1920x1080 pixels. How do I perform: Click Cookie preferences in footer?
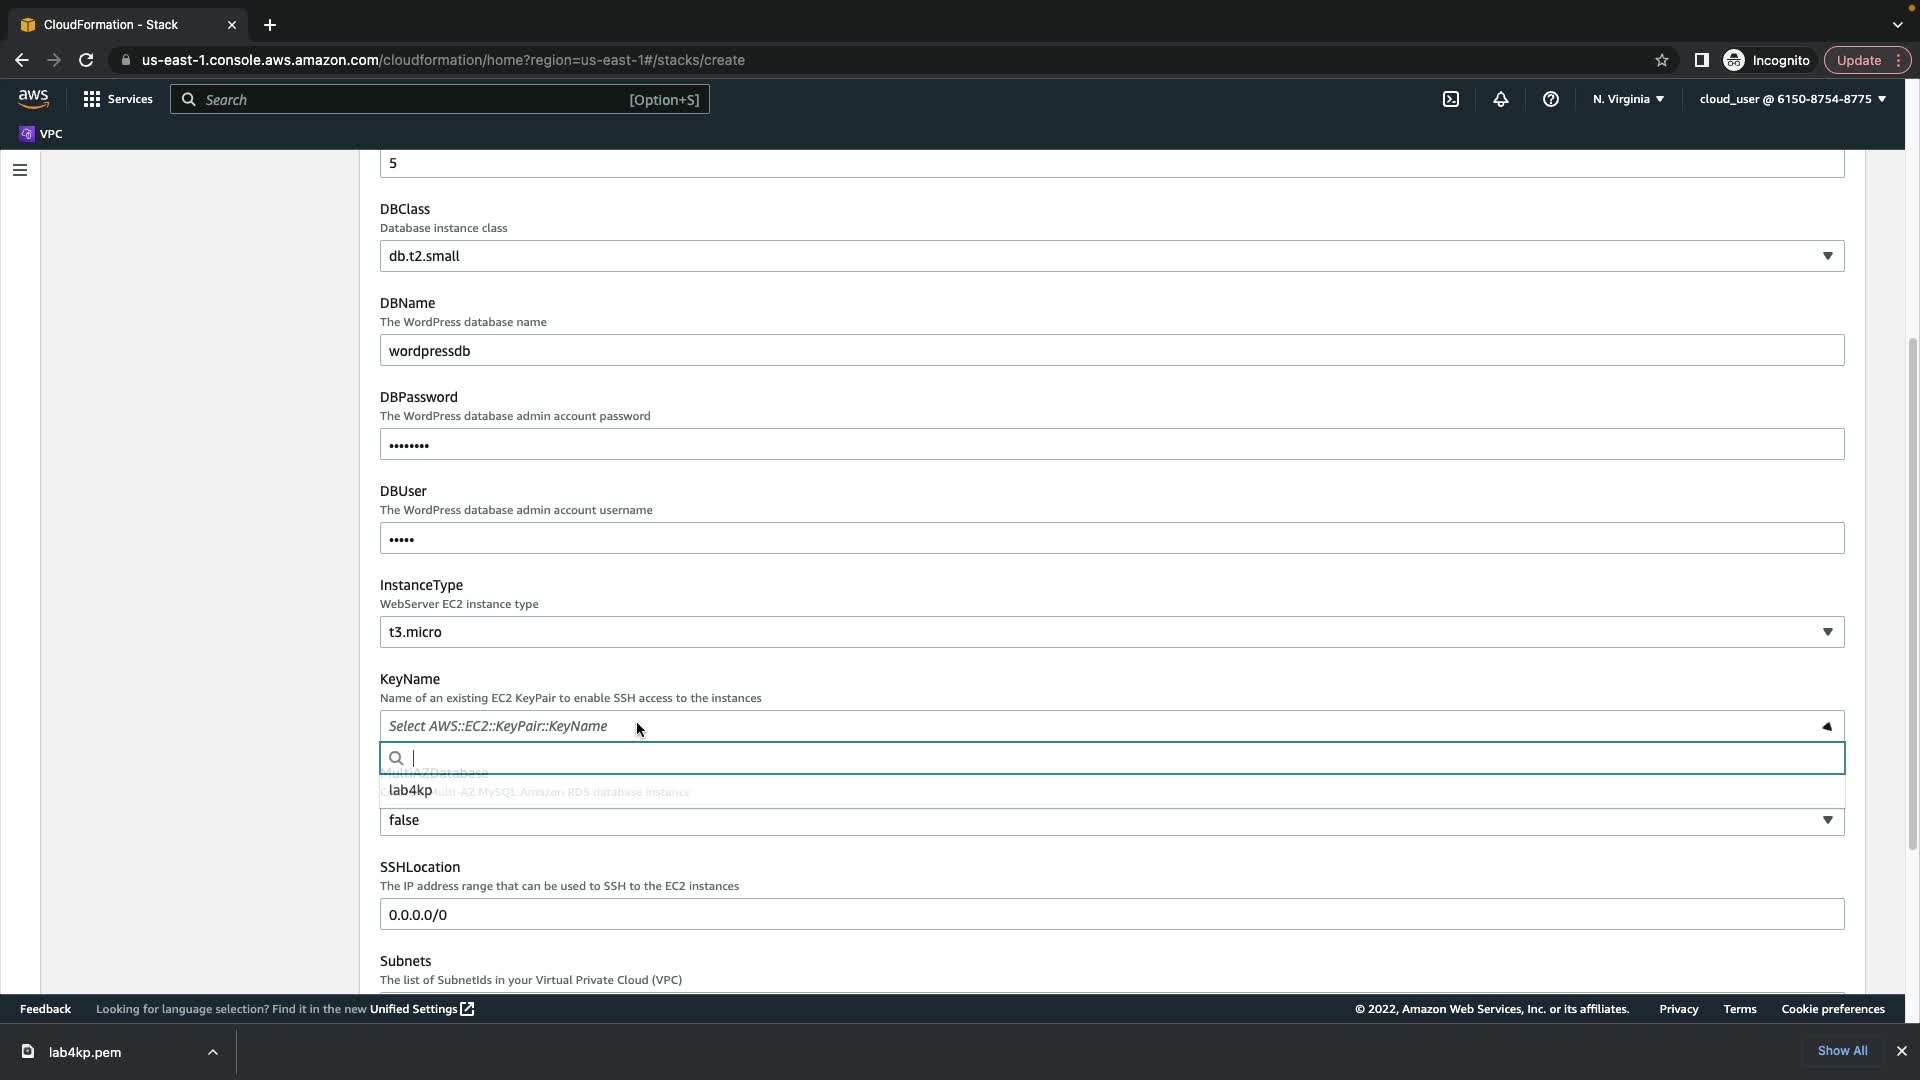[x=1832, y=1009]
